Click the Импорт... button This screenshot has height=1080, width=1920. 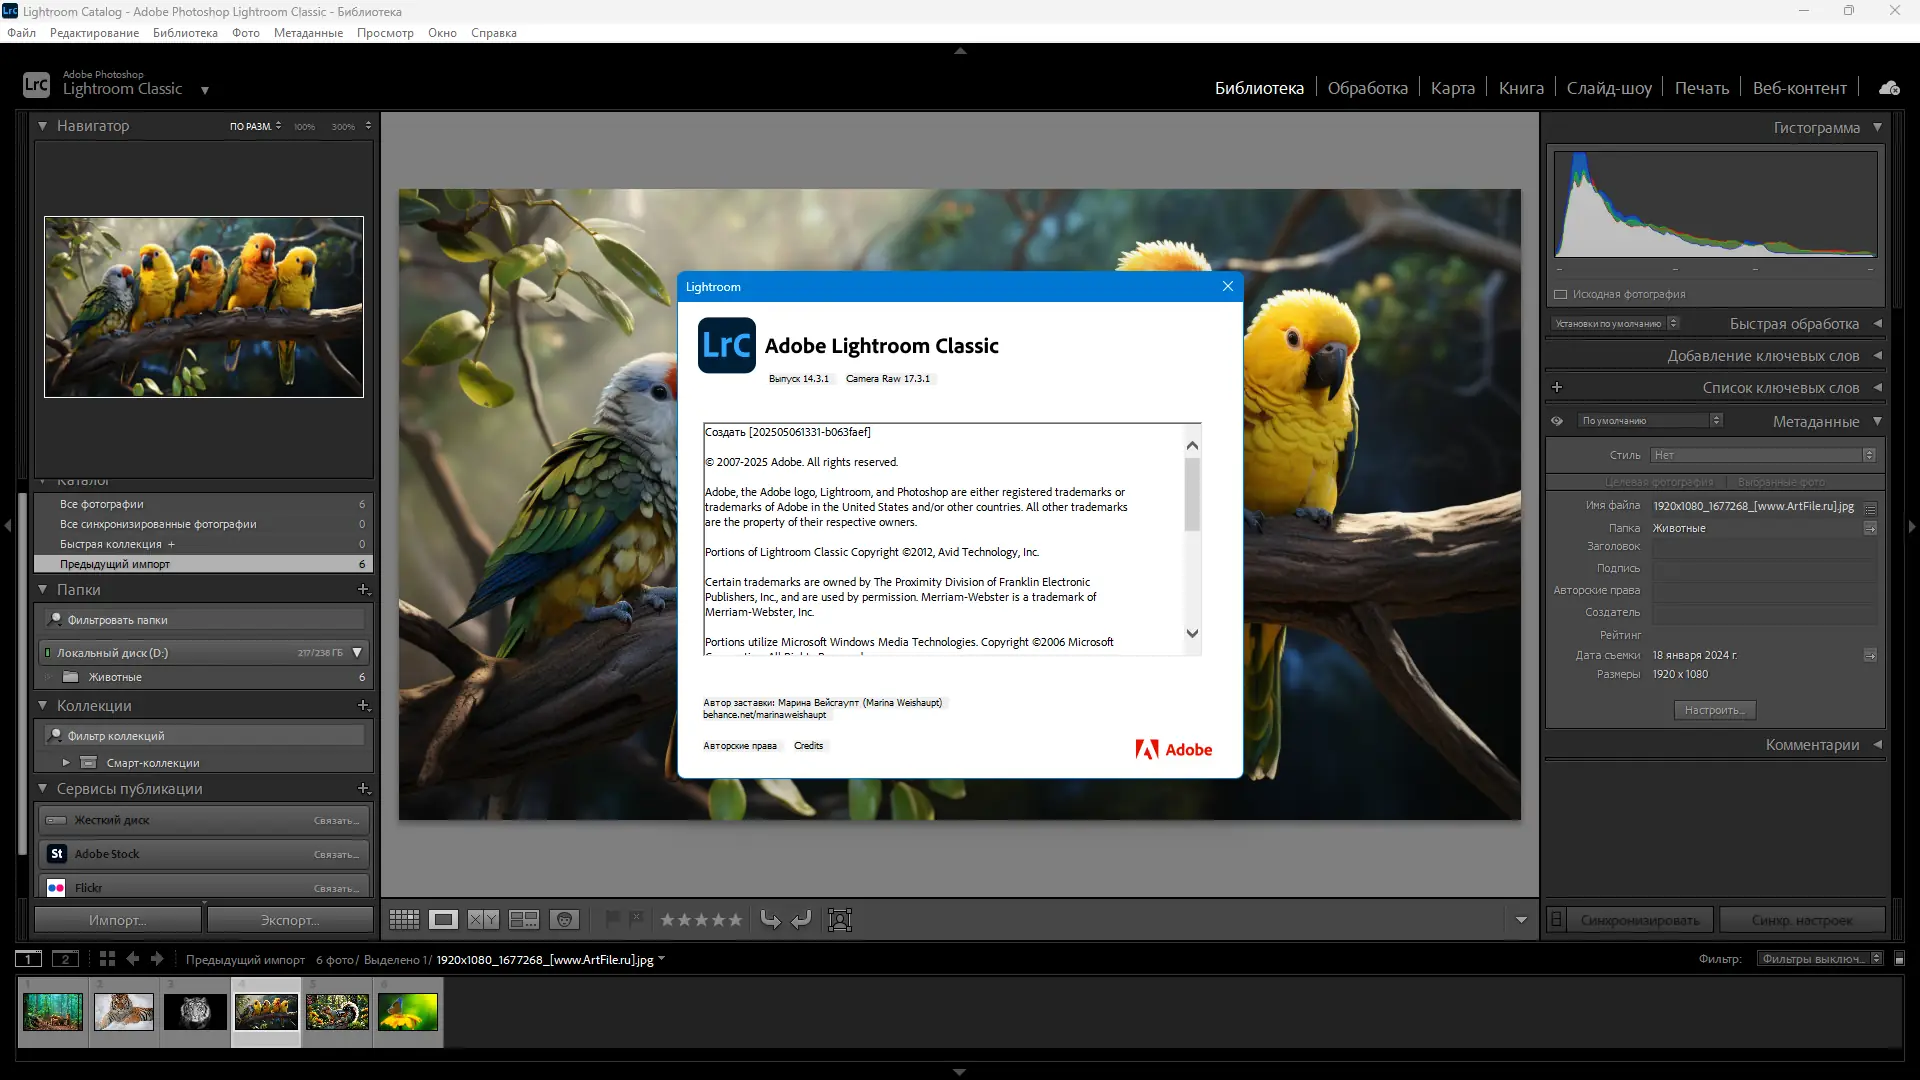pyautogui.click(x=117, y=920)
